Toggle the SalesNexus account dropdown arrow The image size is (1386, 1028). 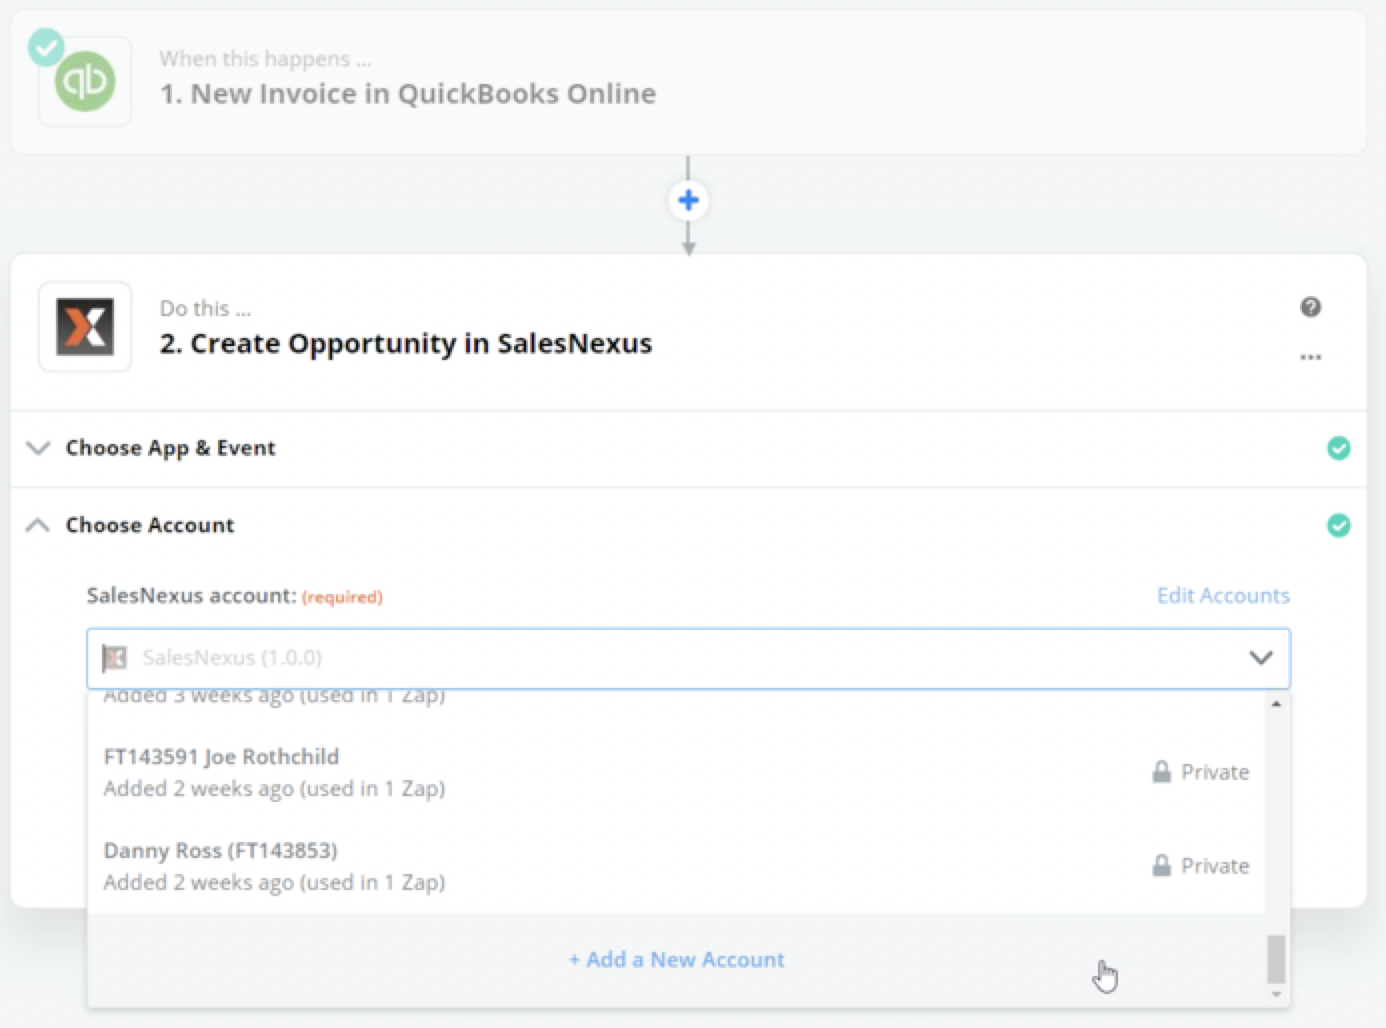coord(1260,658)
